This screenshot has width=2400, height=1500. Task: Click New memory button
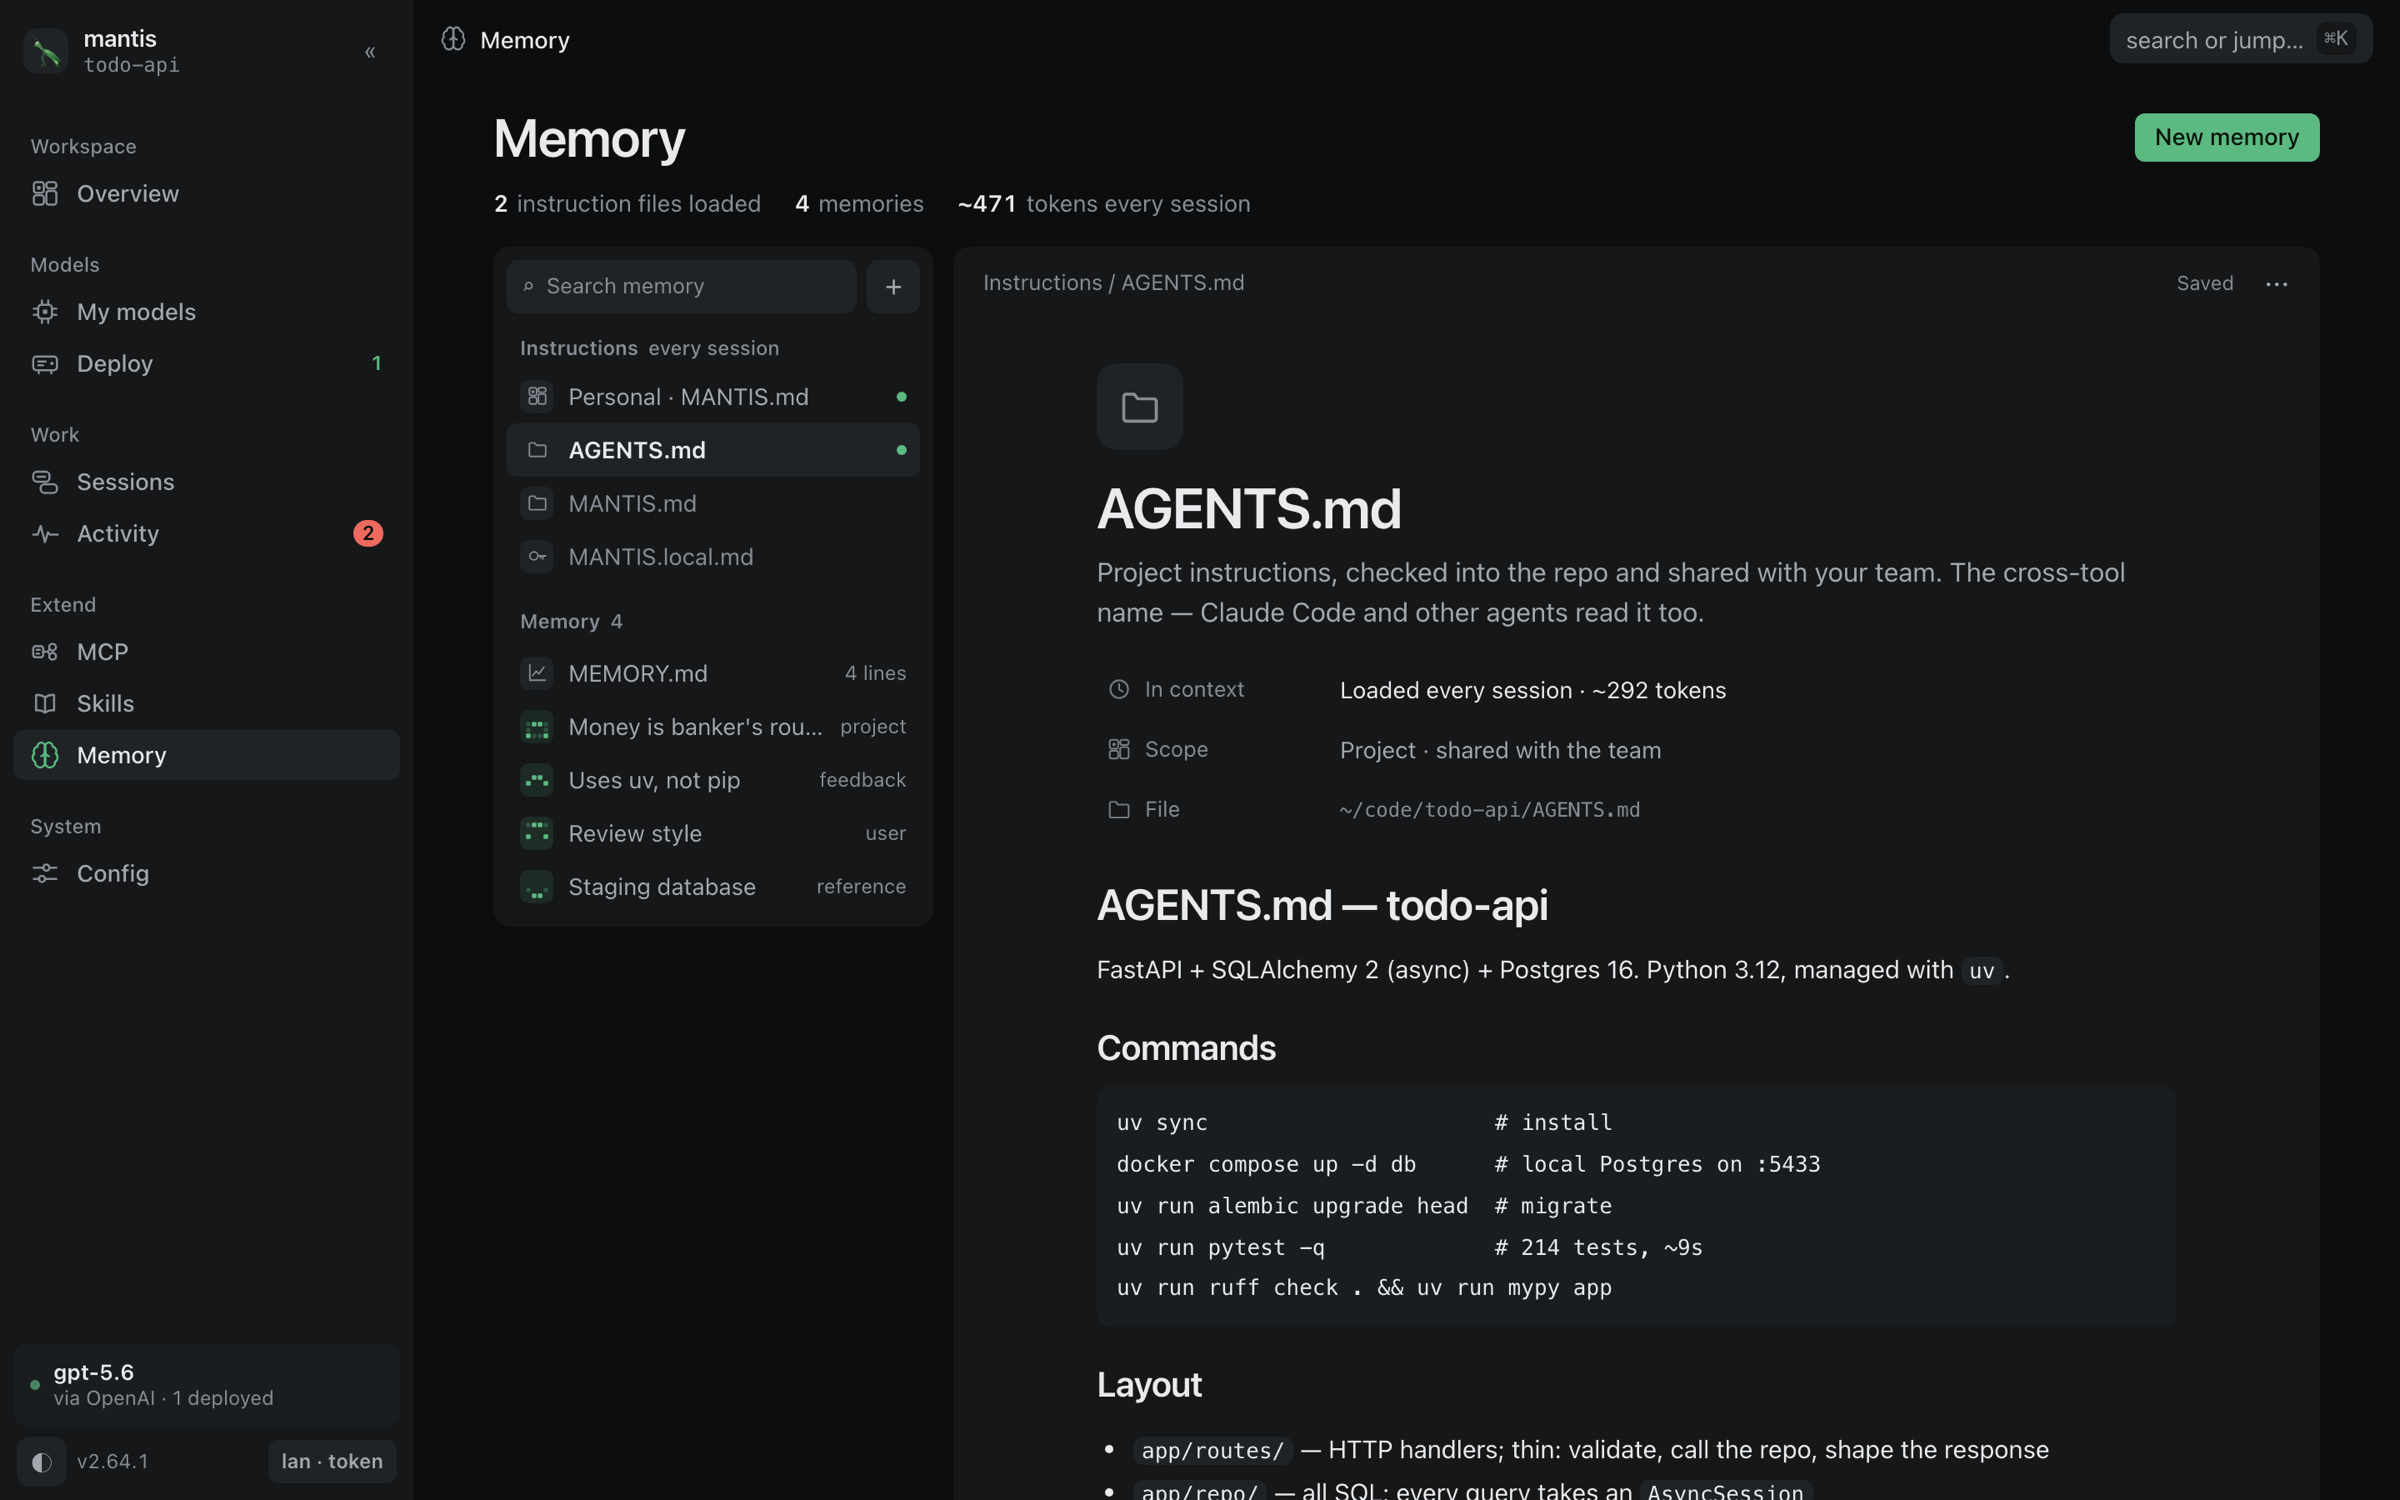coord(2227,137)
